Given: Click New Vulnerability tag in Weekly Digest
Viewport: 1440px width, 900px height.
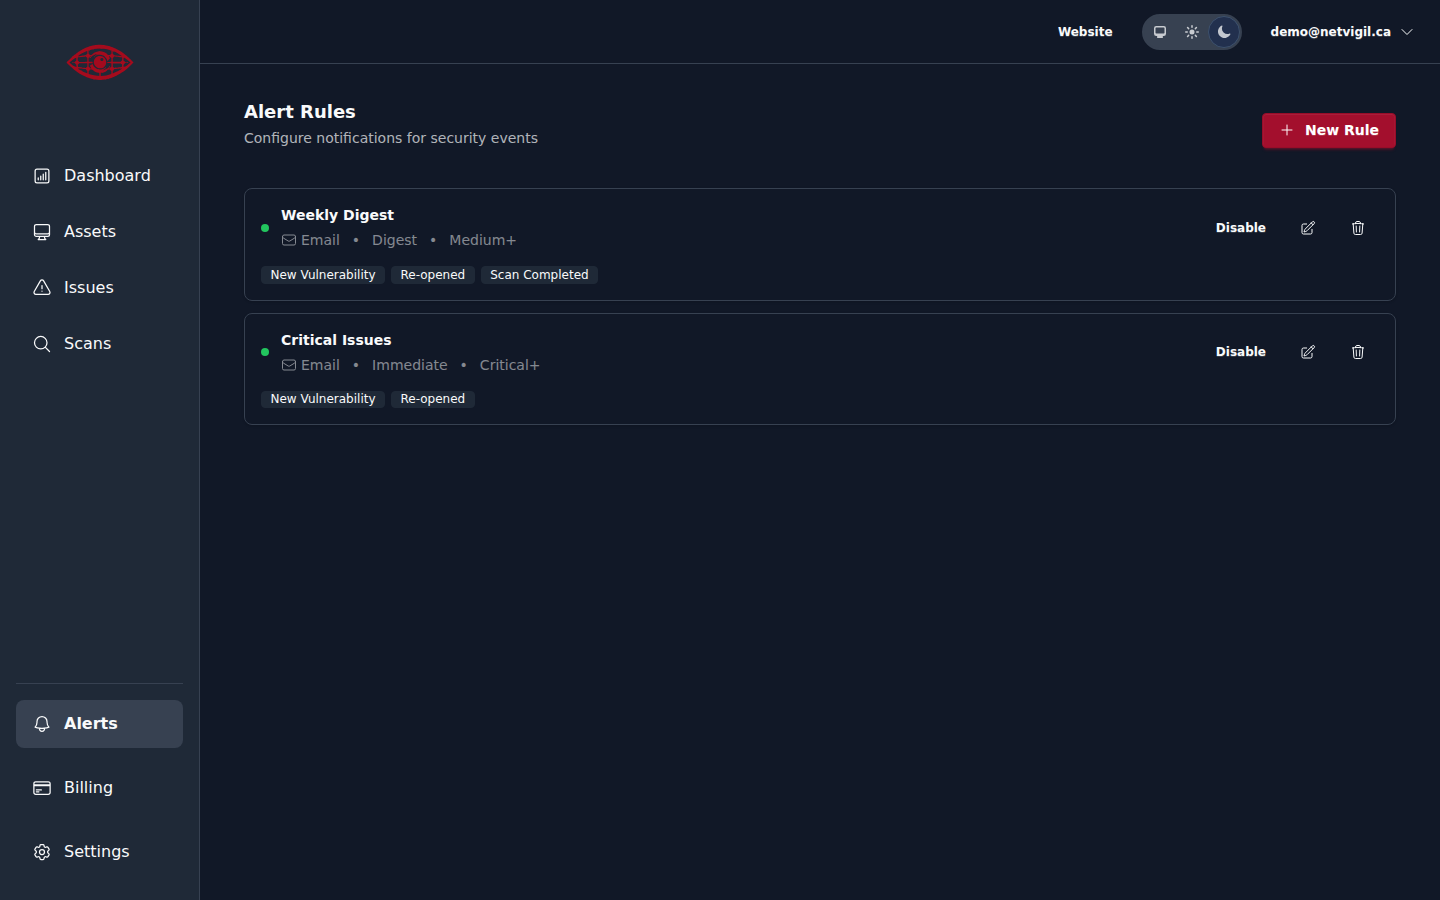Looking at the screenshot, I should tap(323, 275).
